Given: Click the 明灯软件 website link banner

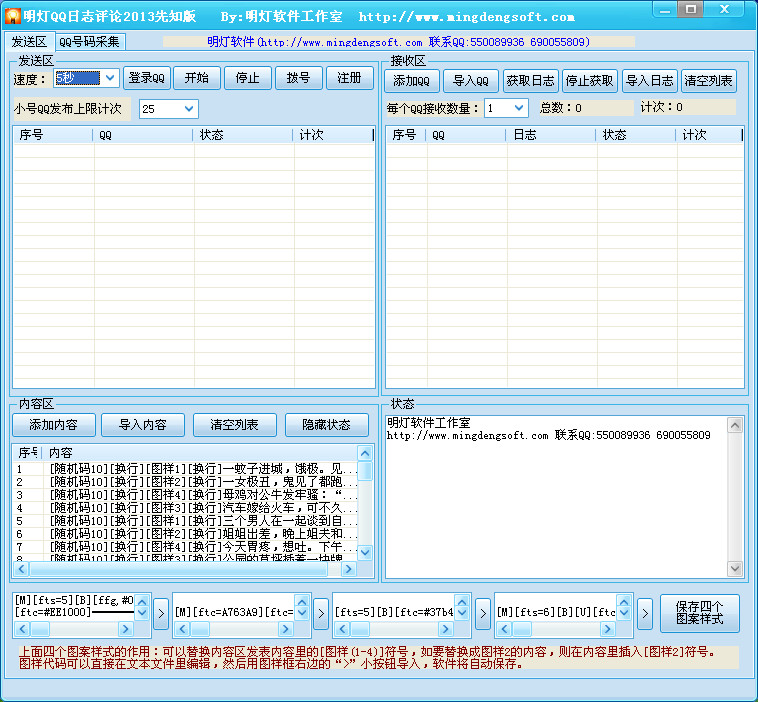Looking at the screenshot, I should (x=399, y=42).
